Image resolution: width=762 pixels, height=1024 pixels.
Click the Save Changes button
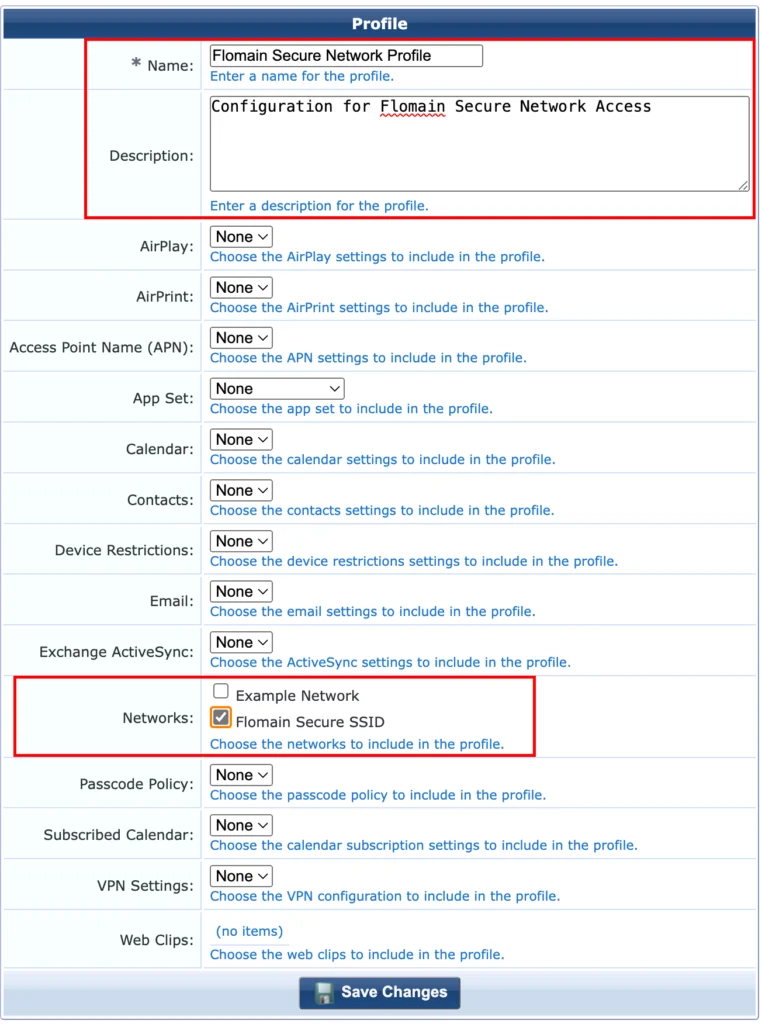click(x=379, y=992)
